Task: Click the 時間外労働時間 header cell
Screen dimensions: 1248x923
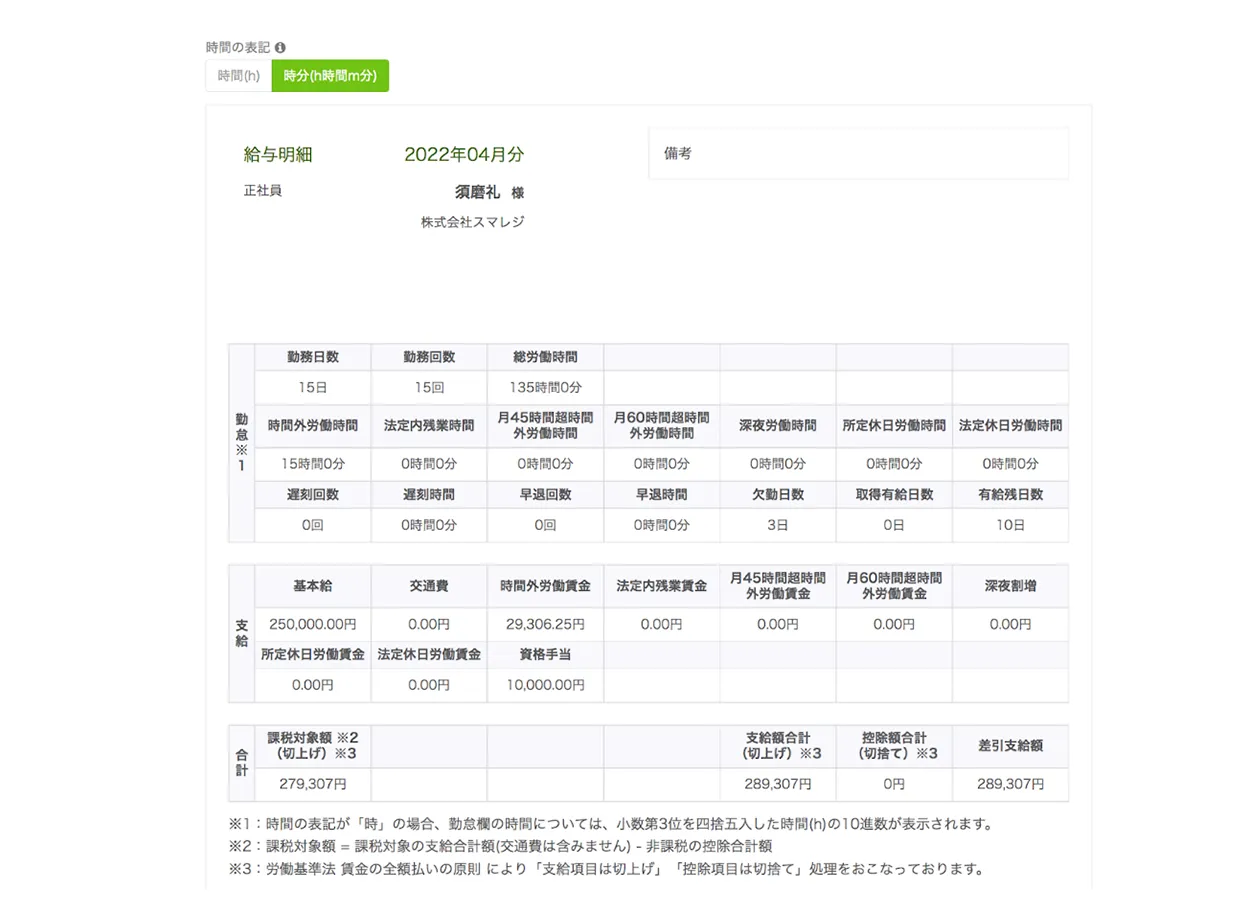Action: pos(313,425)
